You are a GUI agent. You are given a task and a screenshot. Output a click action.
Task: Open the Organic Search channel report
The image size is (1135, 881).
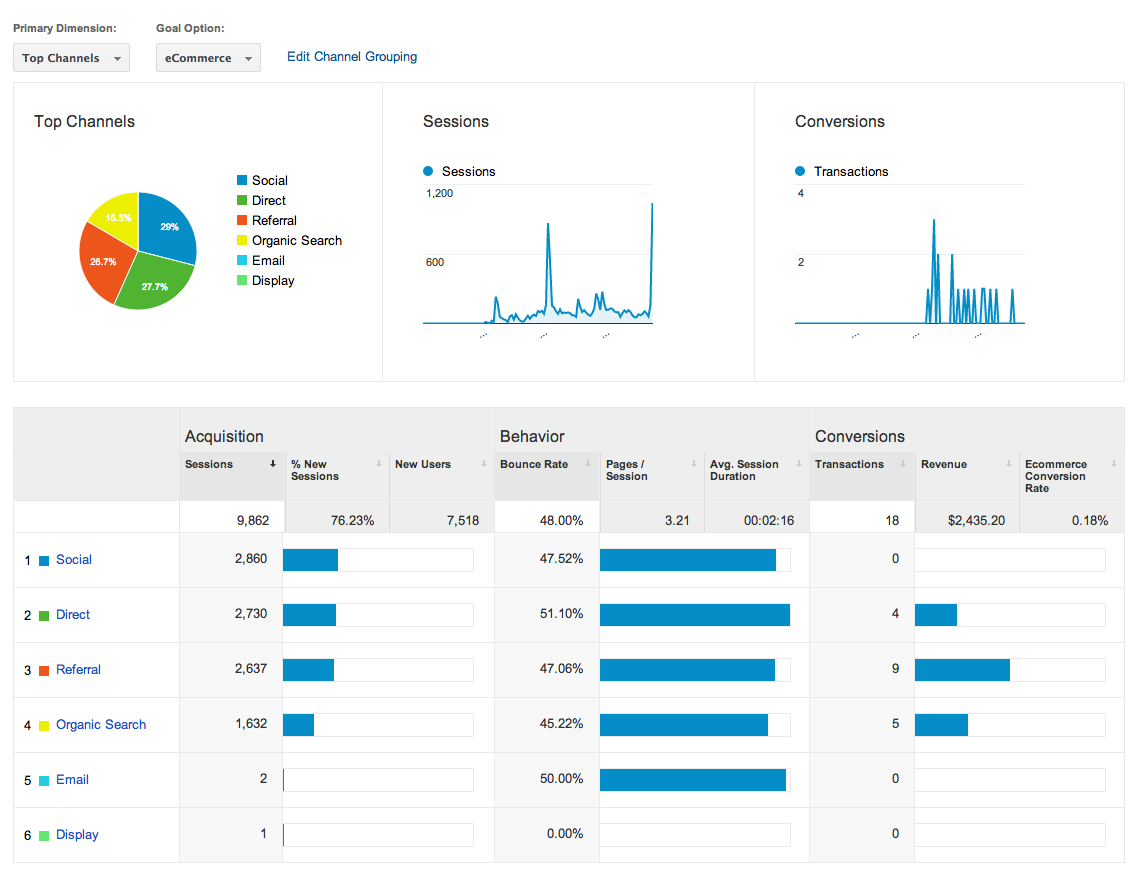tap(100, 724)
